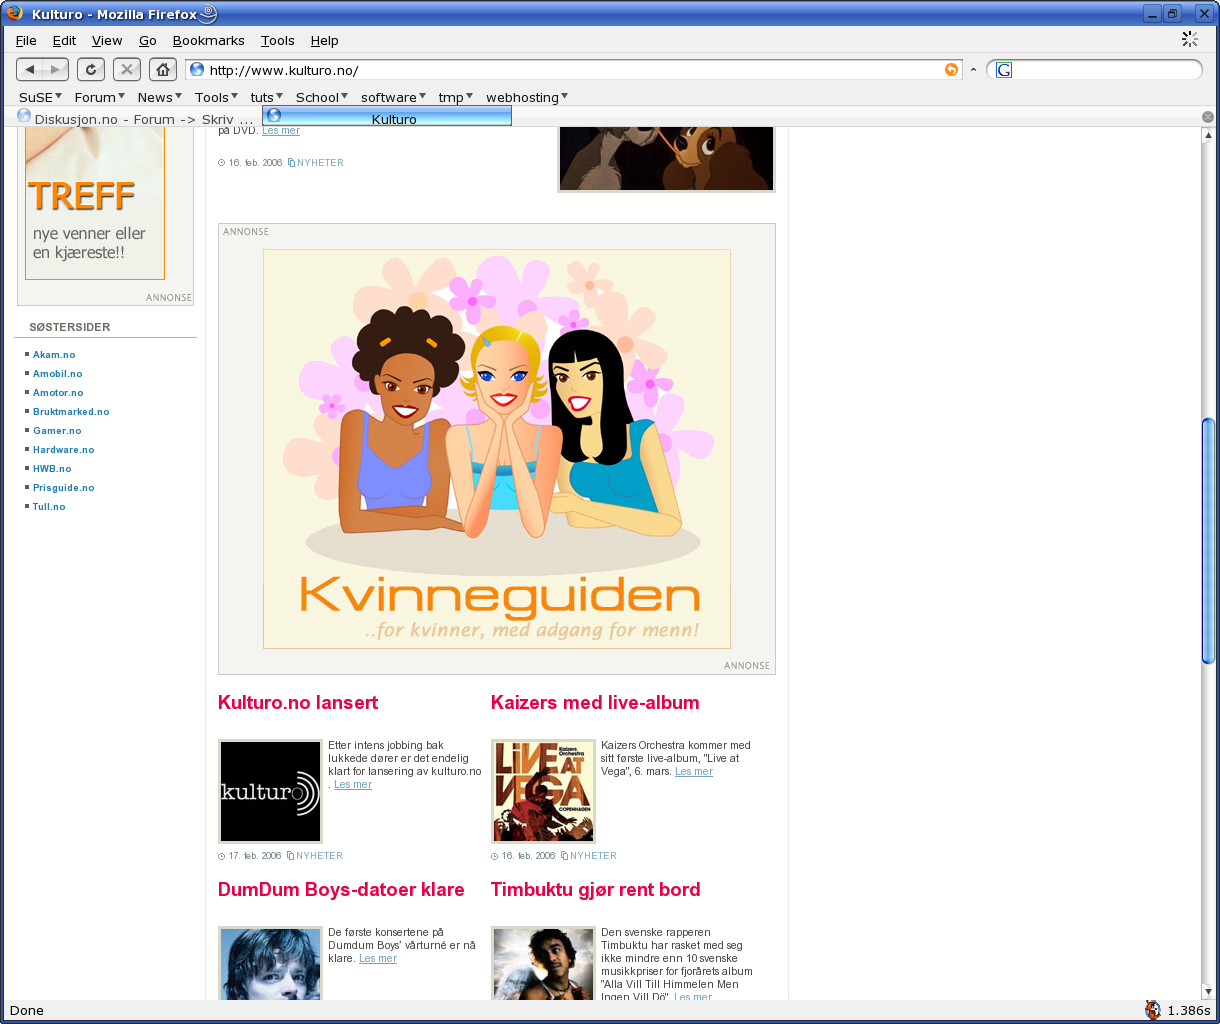Click 'Les mer' in the DumDum Boys article
The height and width of the screenshot is (1024, 1220).
pyautogui.click(x=378, y=959)
